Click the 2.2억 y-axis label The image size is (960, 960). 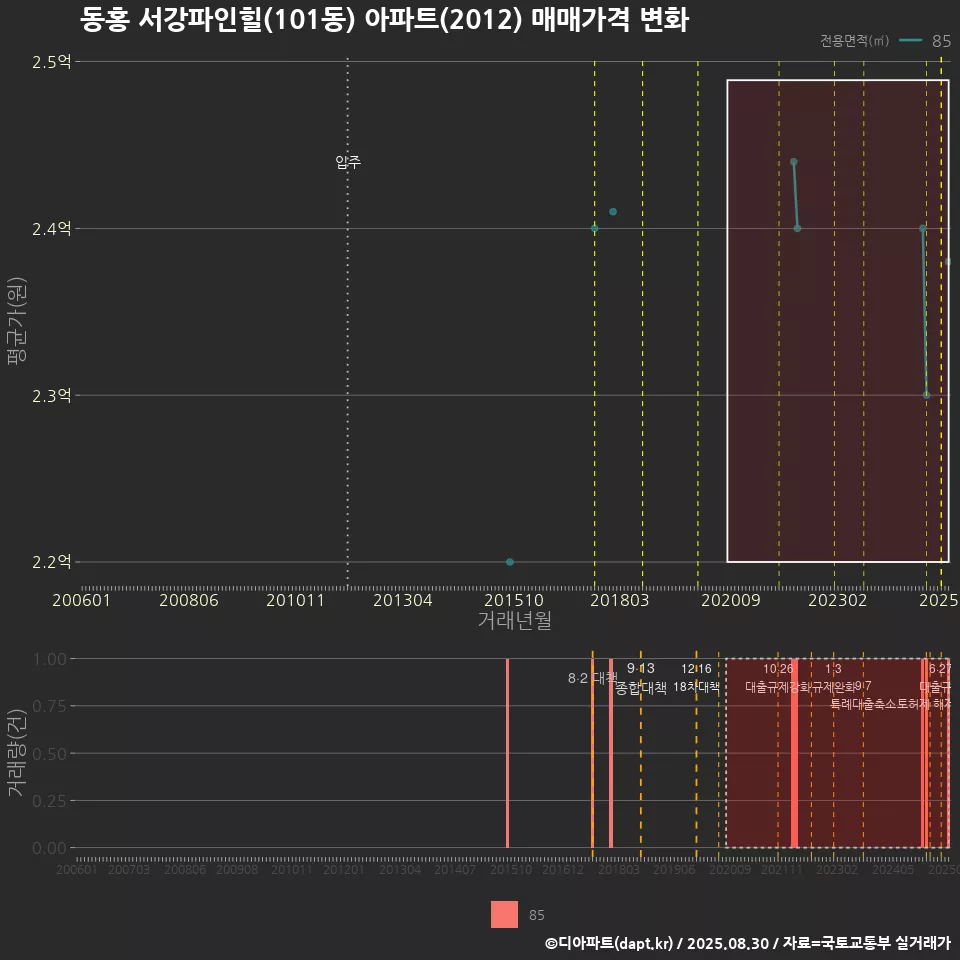click(x=52, y=562)
